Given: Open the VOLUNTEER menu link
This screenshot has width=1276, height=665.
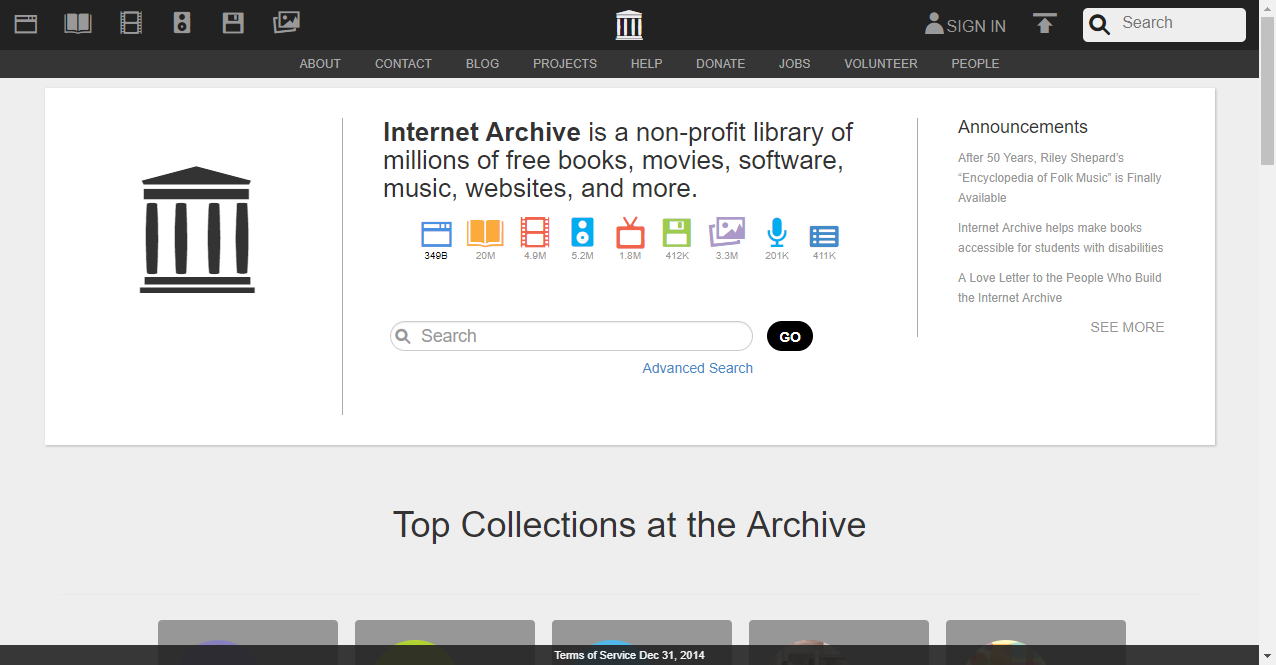Looking at the screenshot, I should [x=880, y=64].
